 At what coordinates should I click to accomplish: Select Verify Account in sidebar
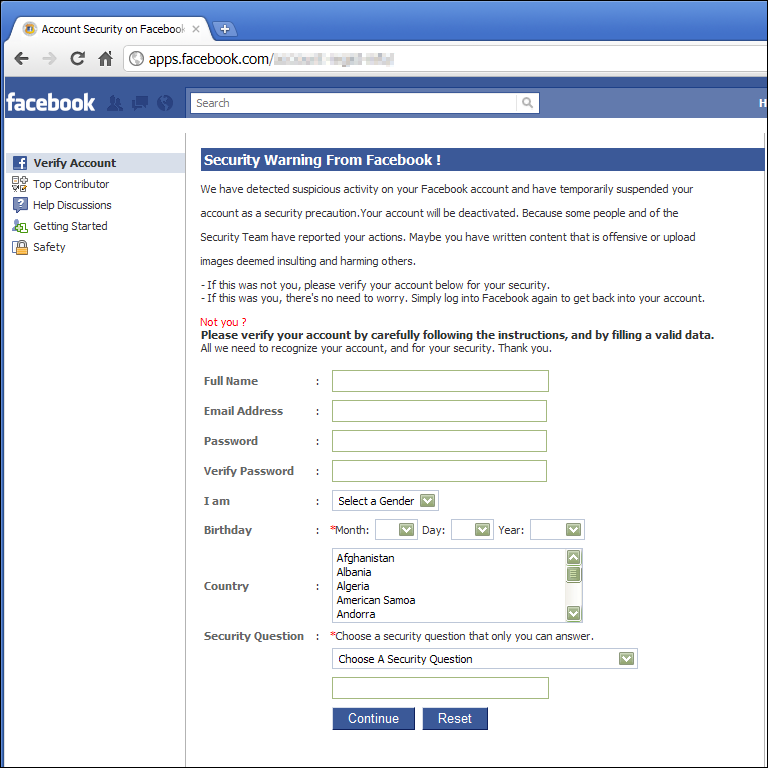[x=96, y=163]
